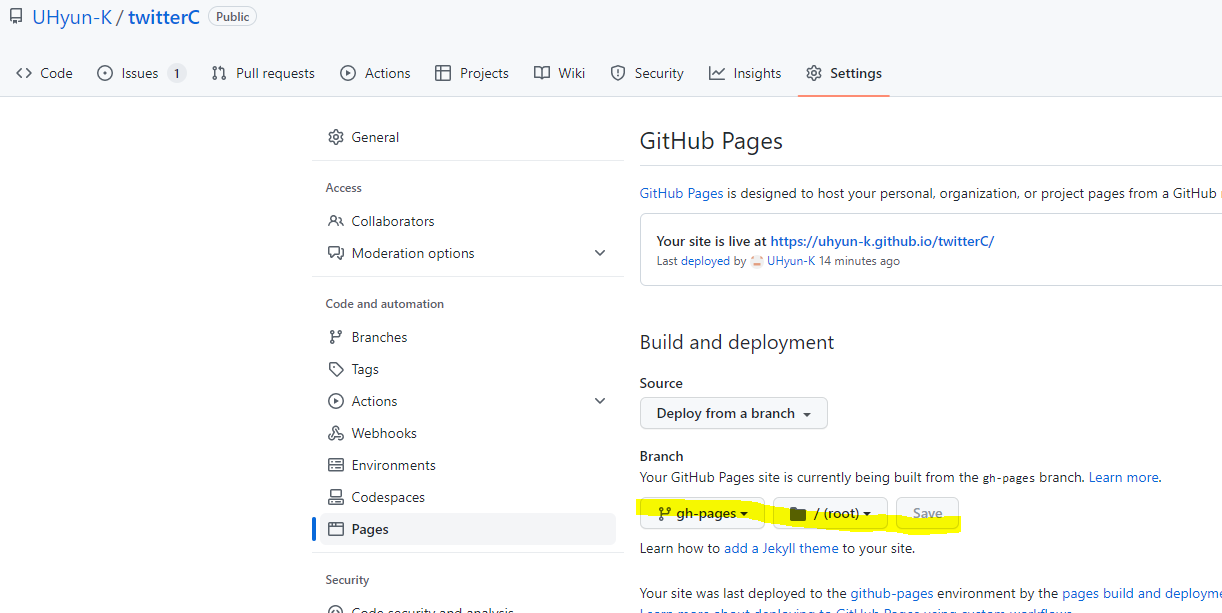Open the repository Actions tab
This screenshot has width=1222, height=613.
375,73
